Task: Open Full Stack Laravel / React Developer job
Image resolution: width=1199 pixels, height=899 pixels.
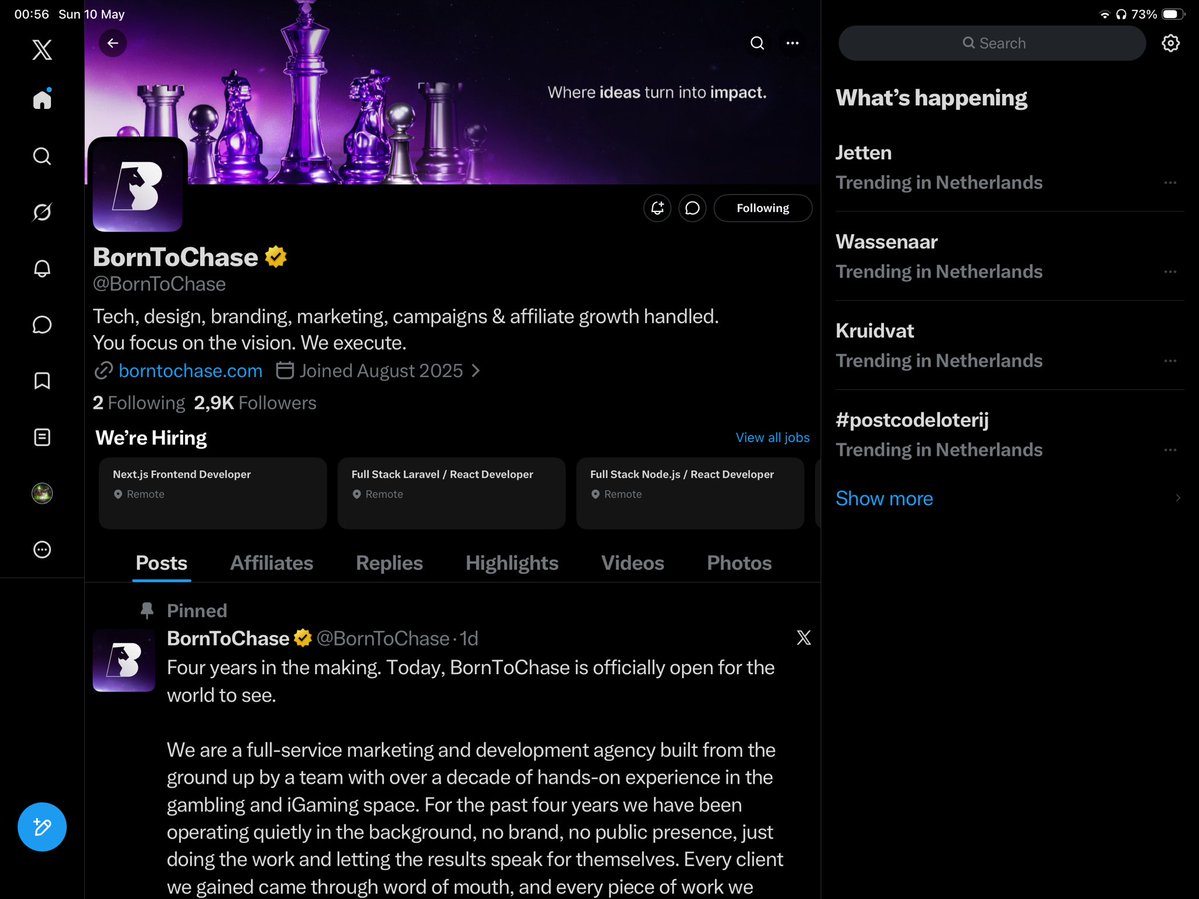Action: coord(451,493)
